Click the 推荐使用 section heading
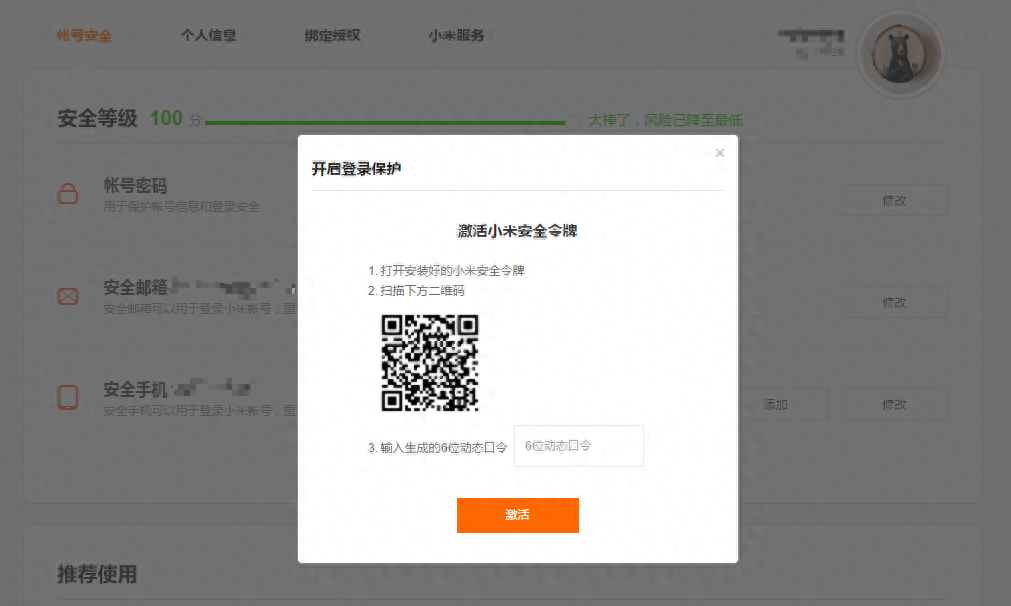The width and height of the screenshot is (1011, 606). coord(97,574)
